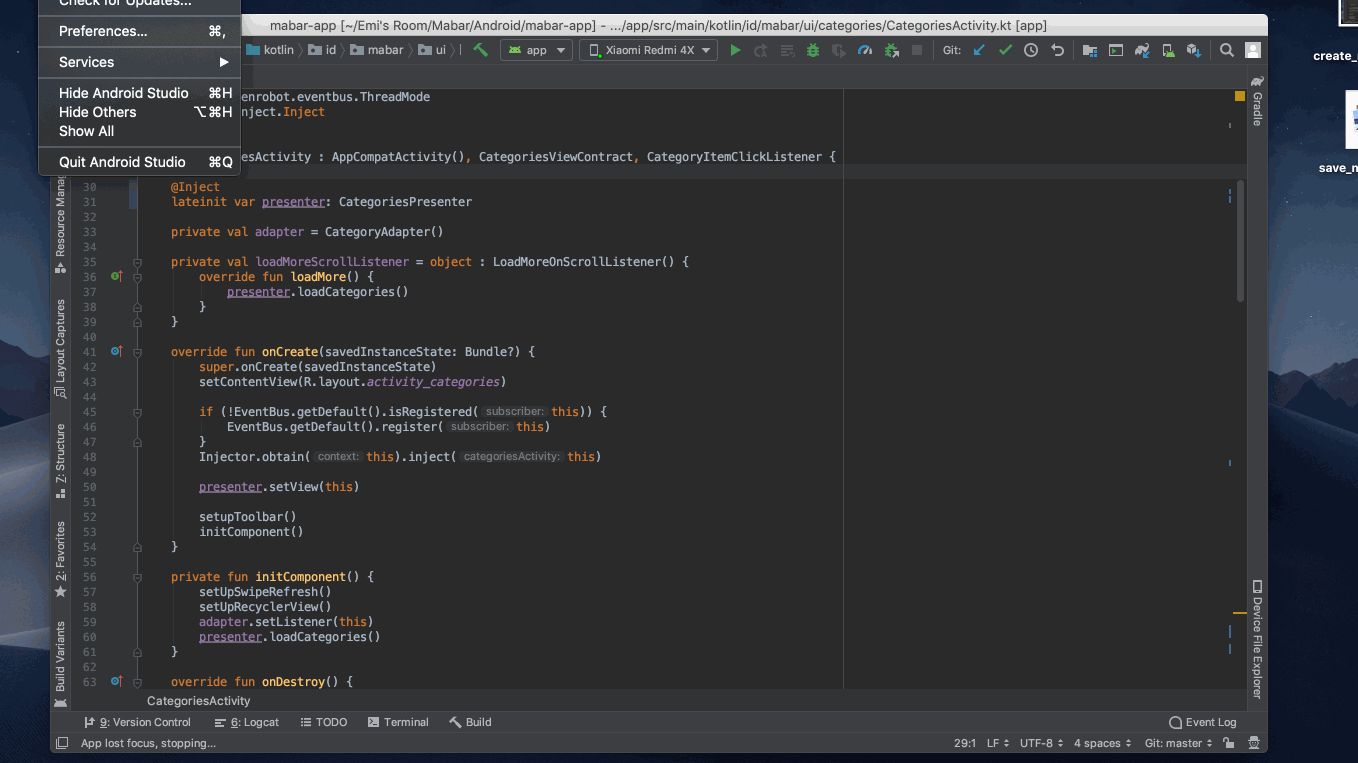Click the Git Revert undo arrow icon
1358x763 pixels.
[x=1057, y=50]
